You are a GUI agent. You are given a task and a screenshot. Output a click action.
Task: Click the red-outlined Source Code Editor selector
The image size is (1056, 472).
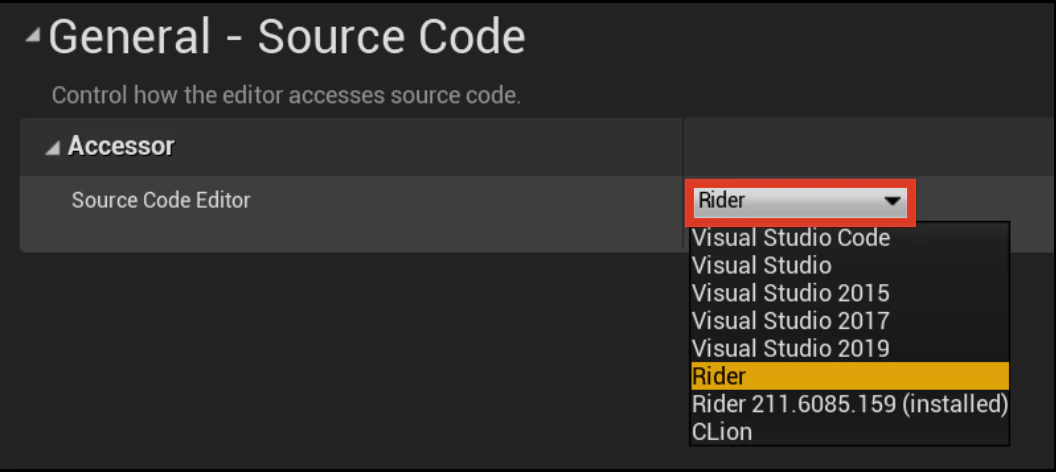point(800,202)
